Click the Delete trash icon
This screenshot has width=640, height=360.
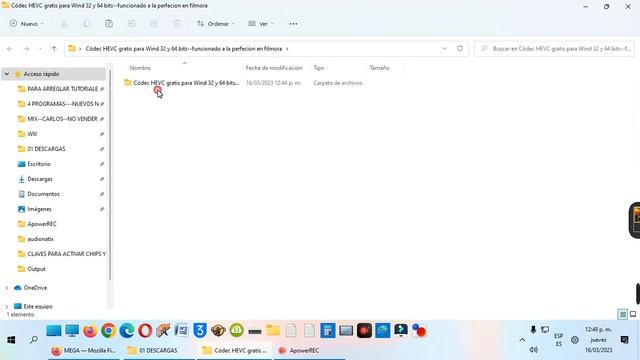click(176, 24)
